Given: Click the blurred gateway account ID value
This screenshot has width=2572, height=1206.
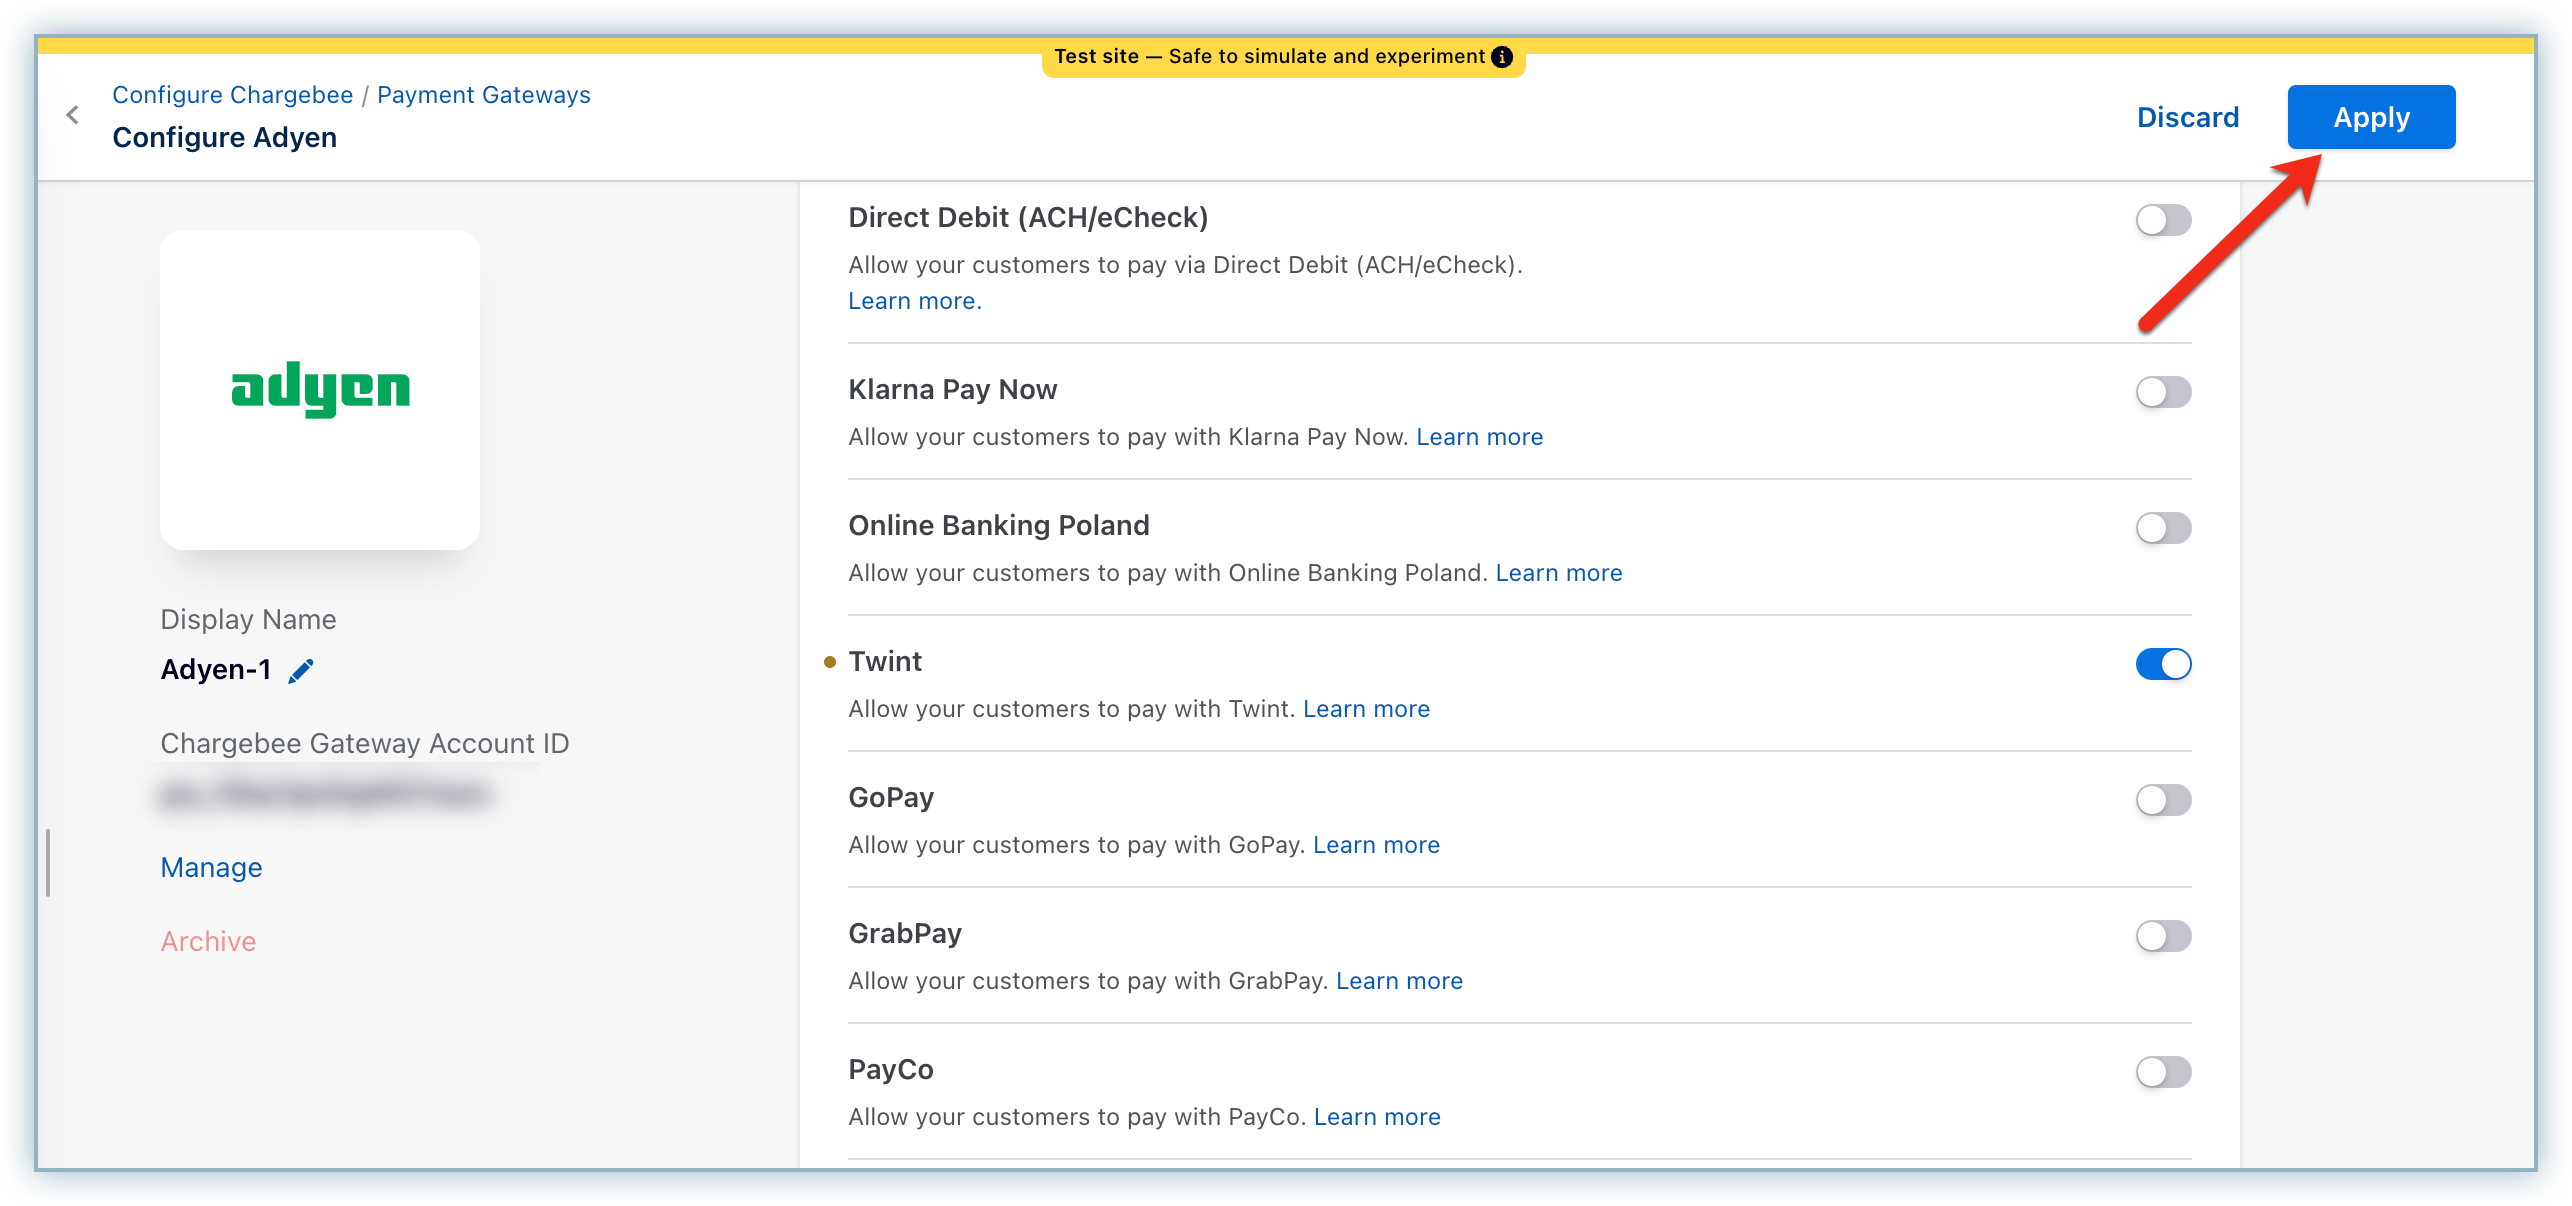Looking at the screenshot, I should [x=325, y=794].
